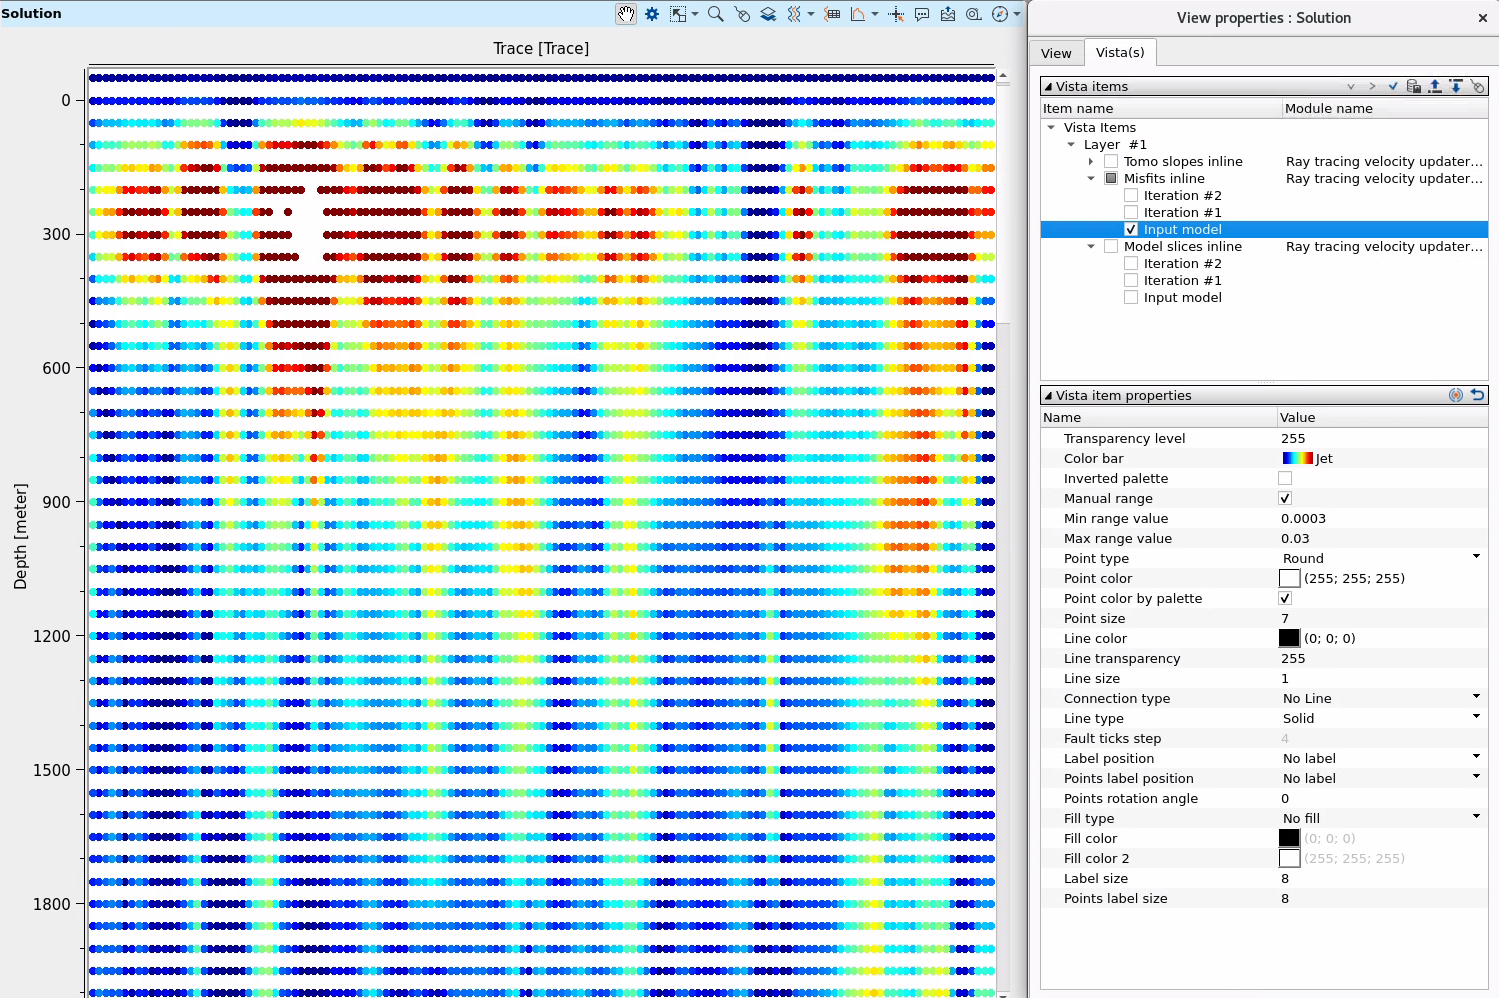Click the black Line color swatch
Screen dimensions: 1499x998
pos(1290,638)
